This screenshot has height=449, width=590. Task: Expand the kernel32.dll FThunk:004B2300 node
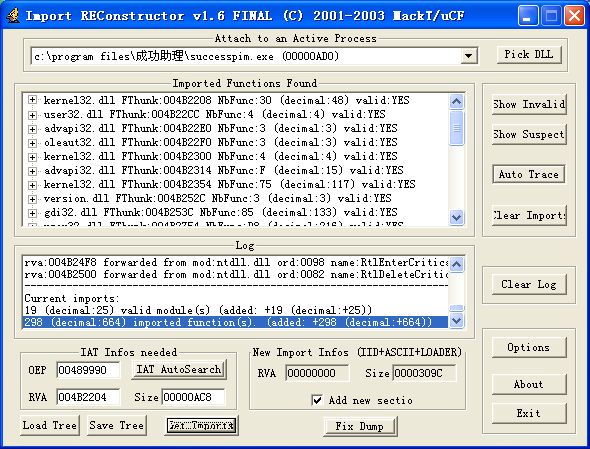pos(32,157)
